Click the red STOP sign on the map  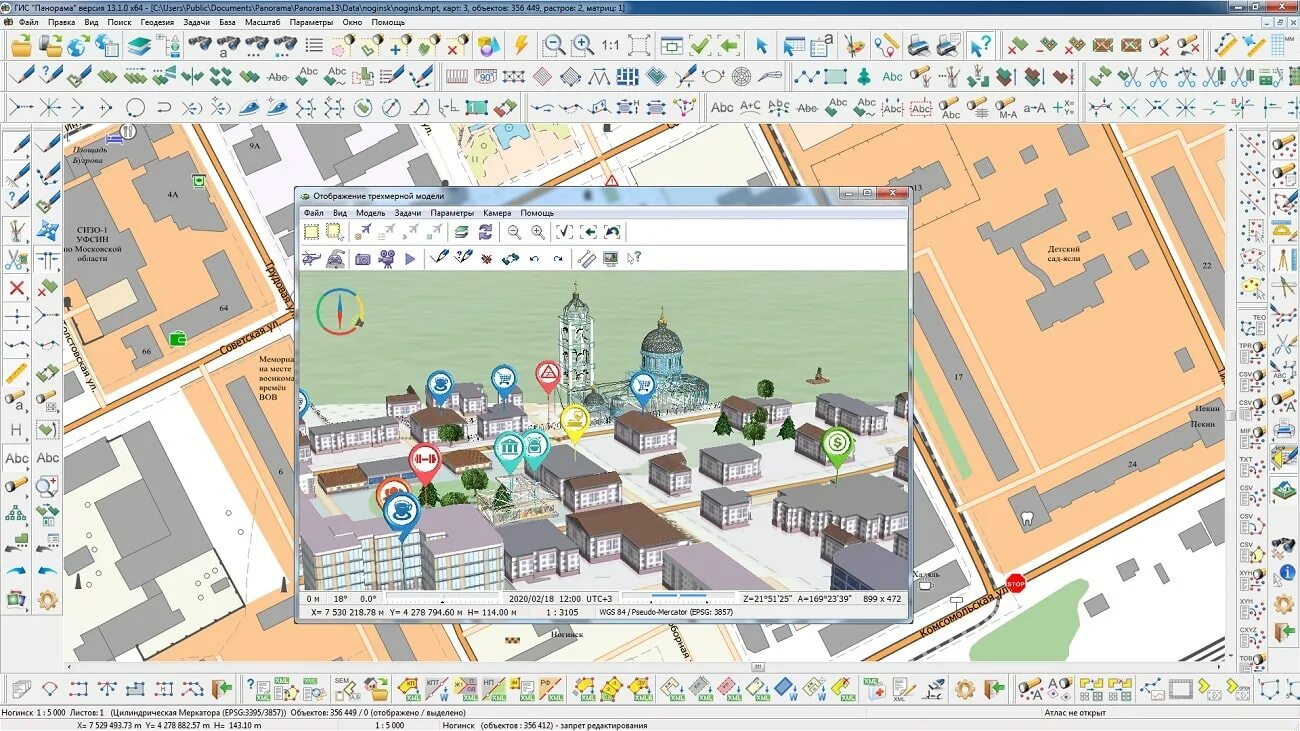click(x=1016, y=583)
